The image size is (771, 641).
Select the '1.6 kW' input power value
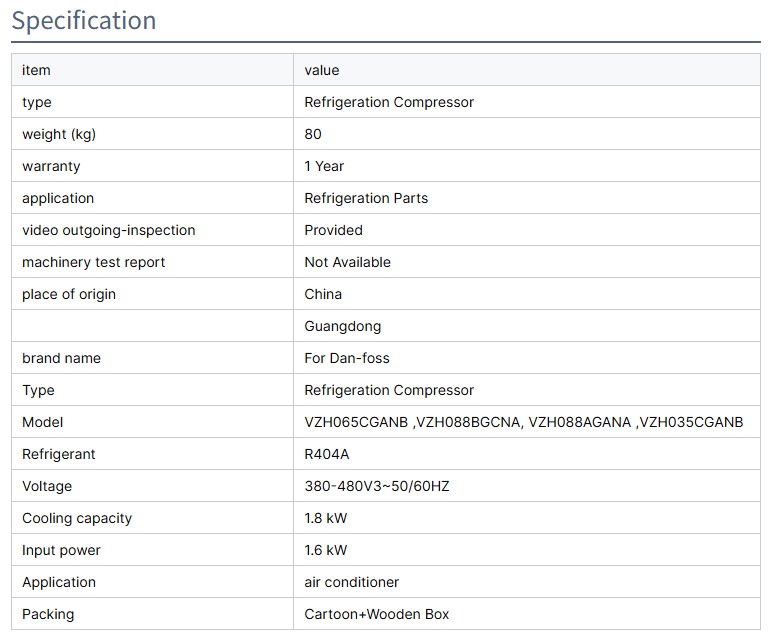click(326, 550)
